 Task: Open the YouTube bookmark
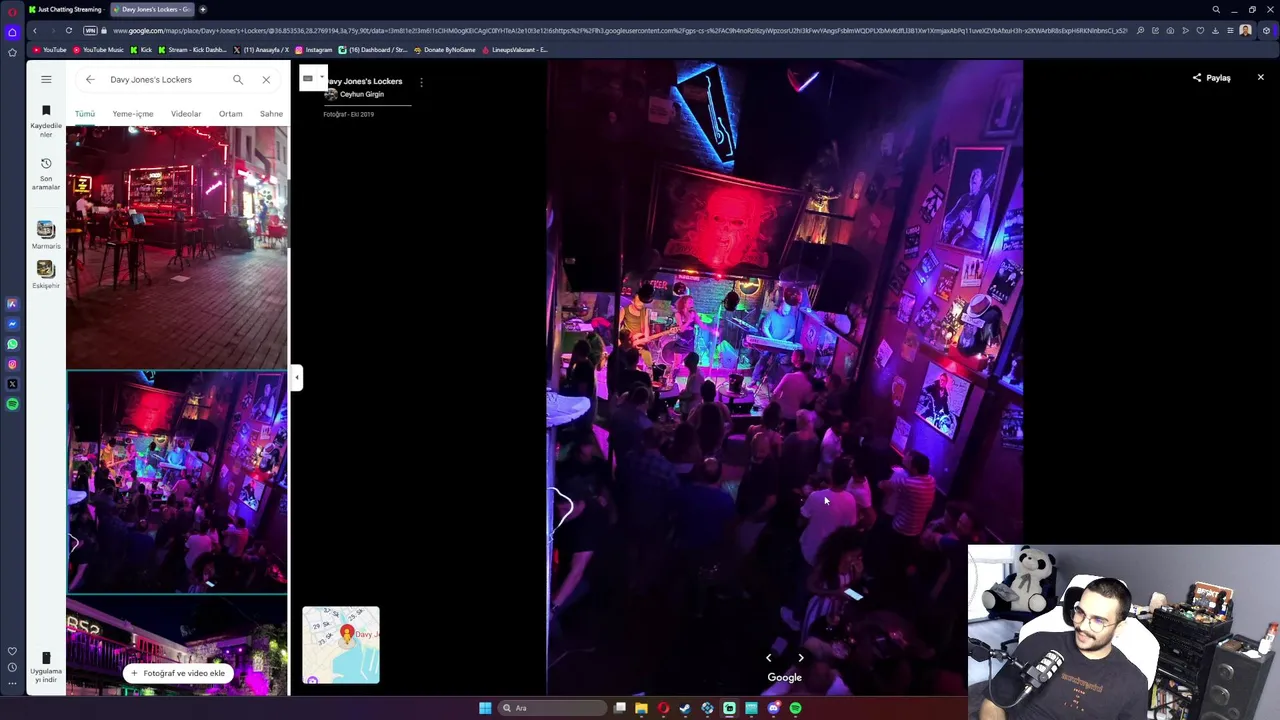click(x=50, y=50)
